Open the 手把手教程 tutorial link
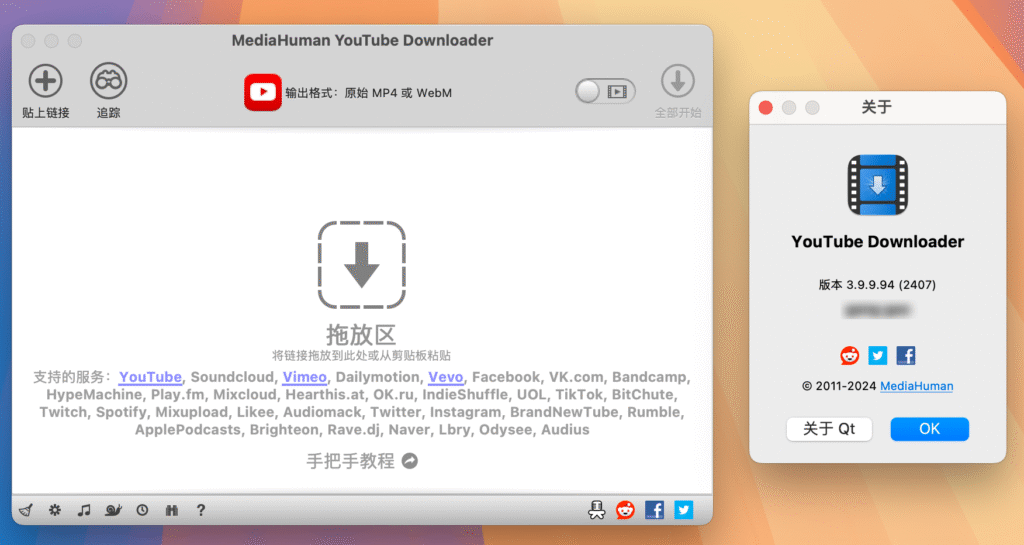Image resolution: width=1024 pixels, height=545 pixels. (x=351, y=461)
